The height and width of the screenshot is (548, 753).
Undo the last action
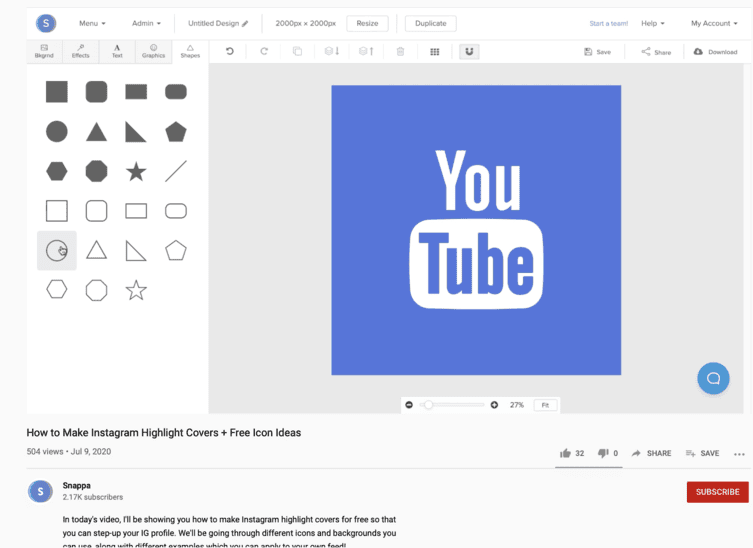tap(230, 51)
